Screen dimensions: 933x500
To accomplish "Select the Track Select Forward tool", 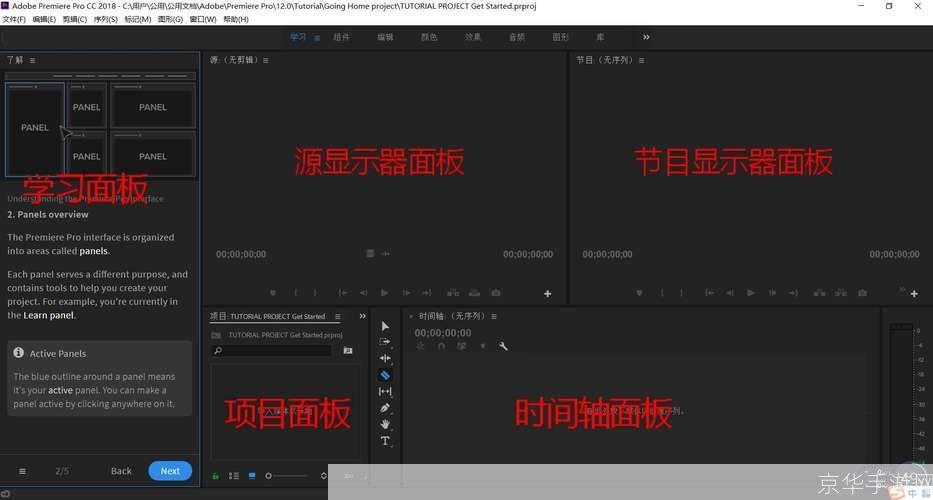I will click(x=385, y=342).
